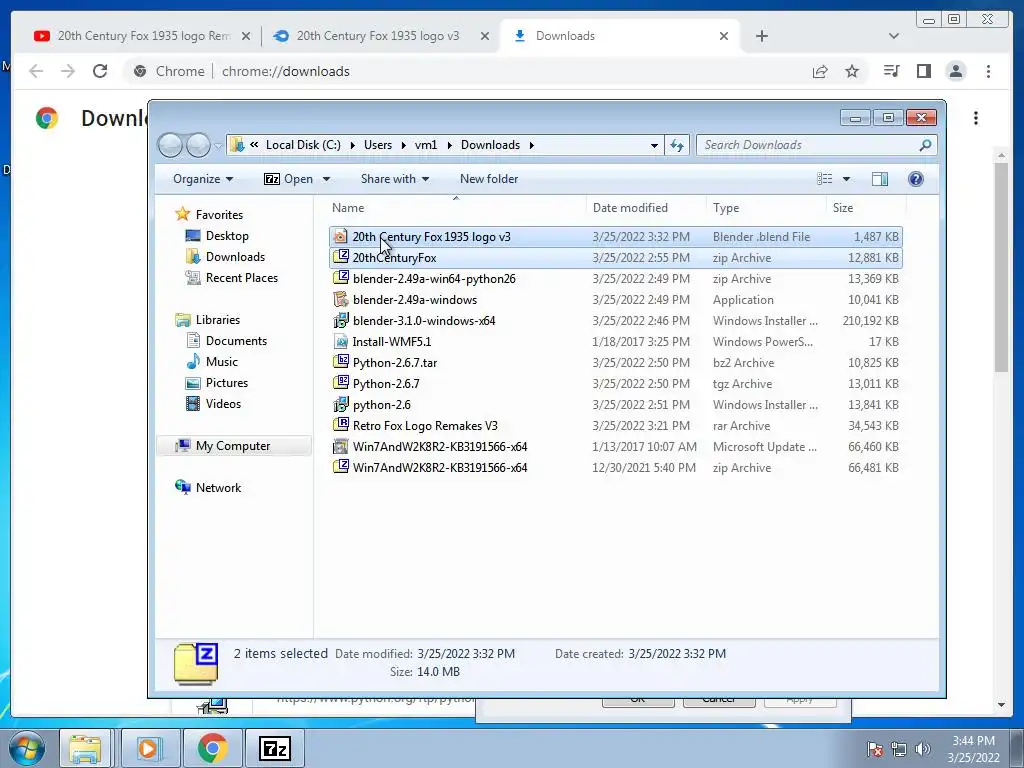The width and height of the screenshot is (1024, 768).
Task: Launch 7-Zip from the taskbar
Action: pos(274,748)
